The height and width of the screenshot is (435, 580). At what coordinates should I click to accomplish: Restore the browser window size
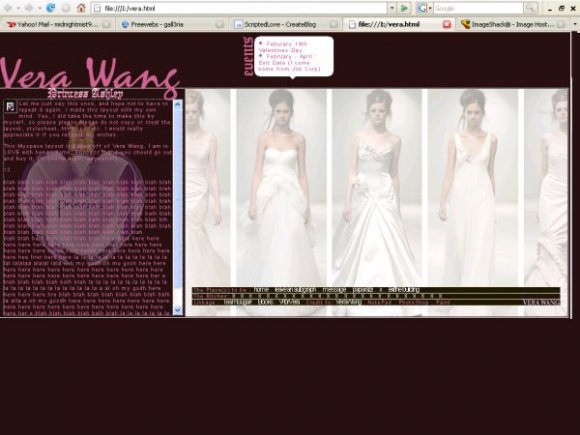point(562,8)
